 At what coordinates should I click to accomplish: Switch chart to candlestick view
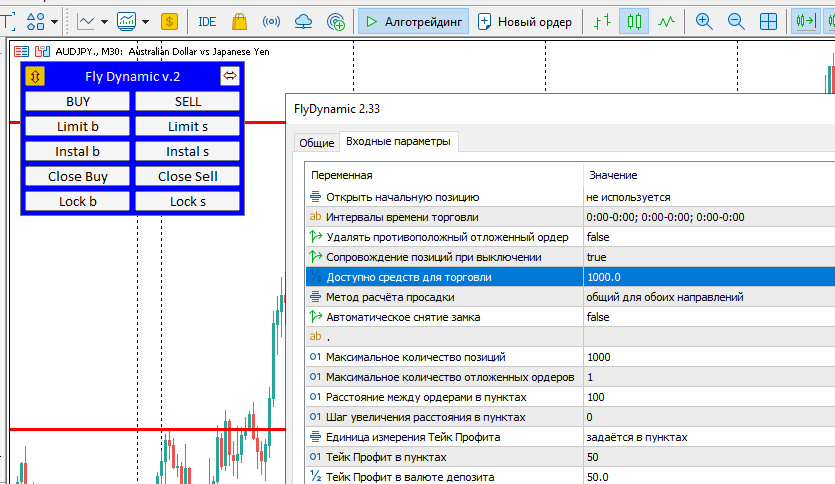[x=632, y=21]
